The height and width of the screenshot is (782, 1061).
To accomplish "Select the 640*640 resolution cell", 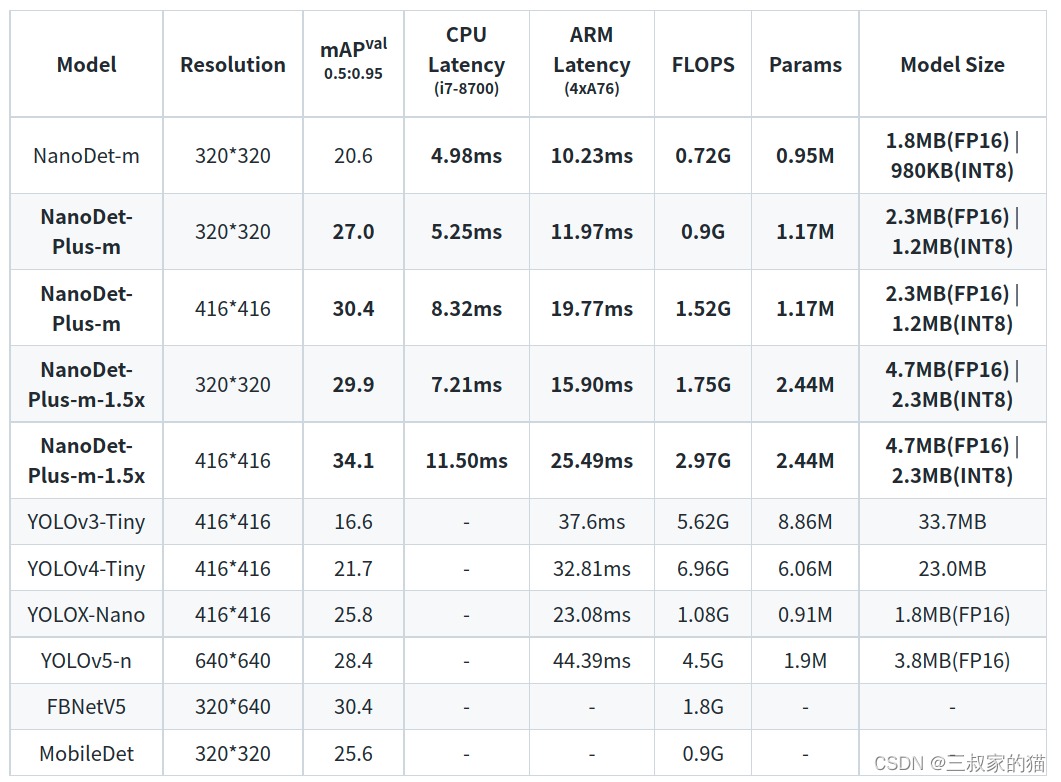I will 233,661.
